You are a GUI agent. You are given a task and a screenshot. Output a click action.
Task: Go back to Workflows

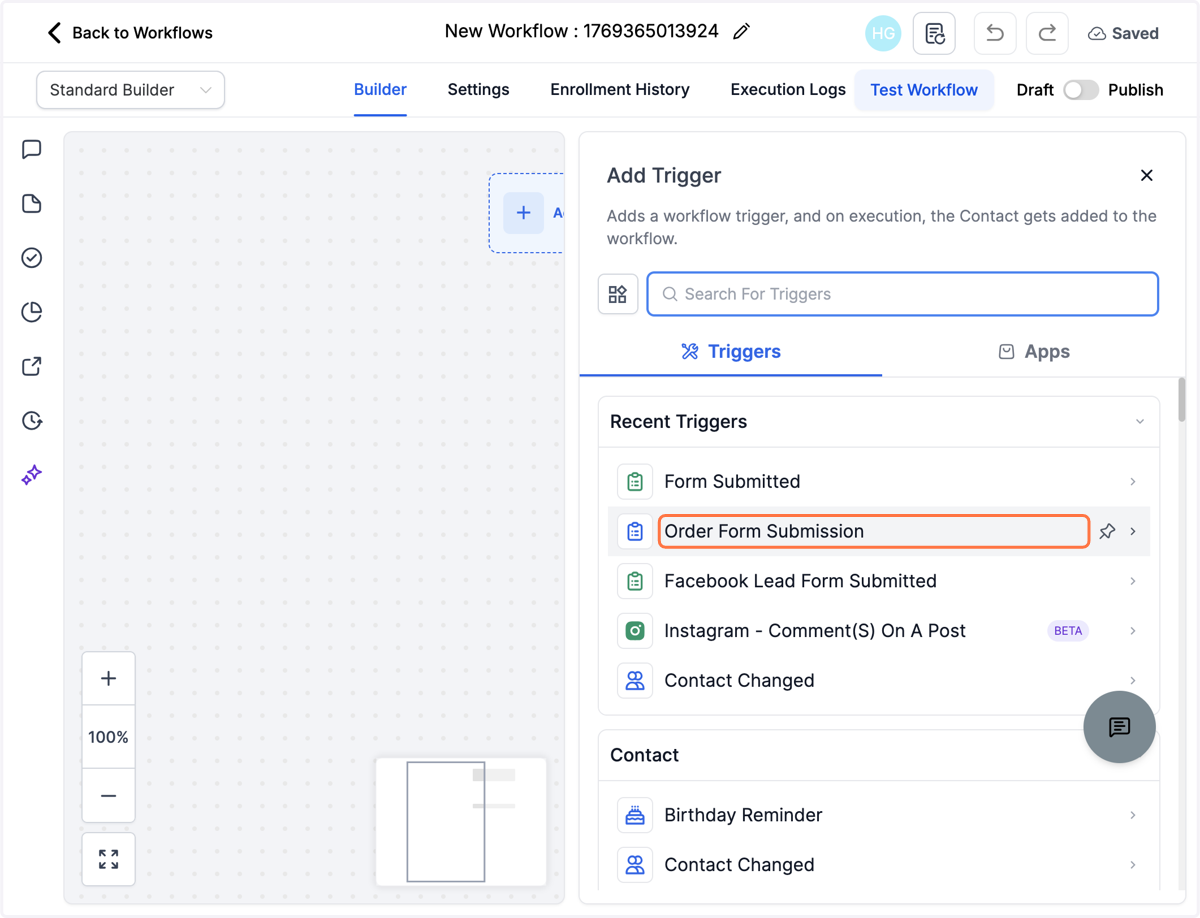point(130,33)
